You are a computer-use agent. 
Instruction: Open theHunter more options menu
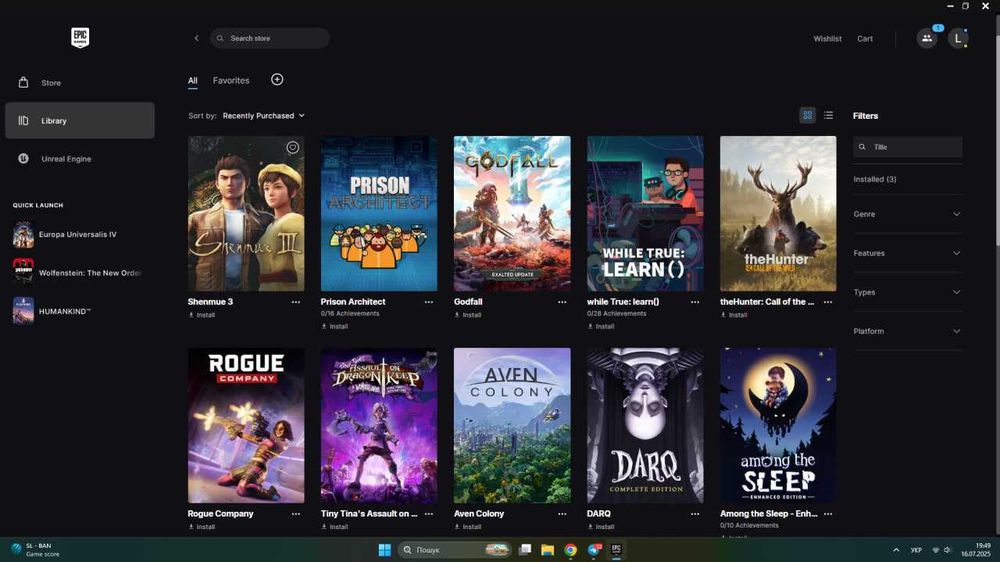click(828, 302)
